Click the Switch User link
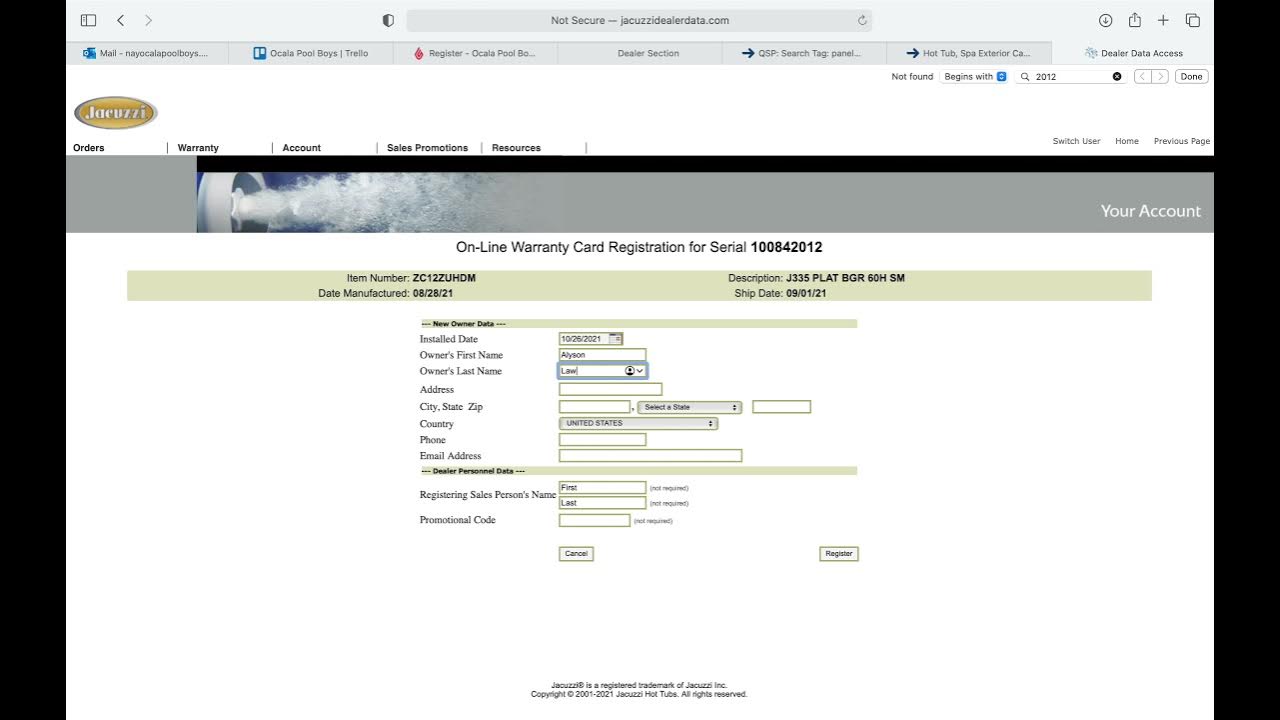1280x720 pixels. tap(1076, 141)
